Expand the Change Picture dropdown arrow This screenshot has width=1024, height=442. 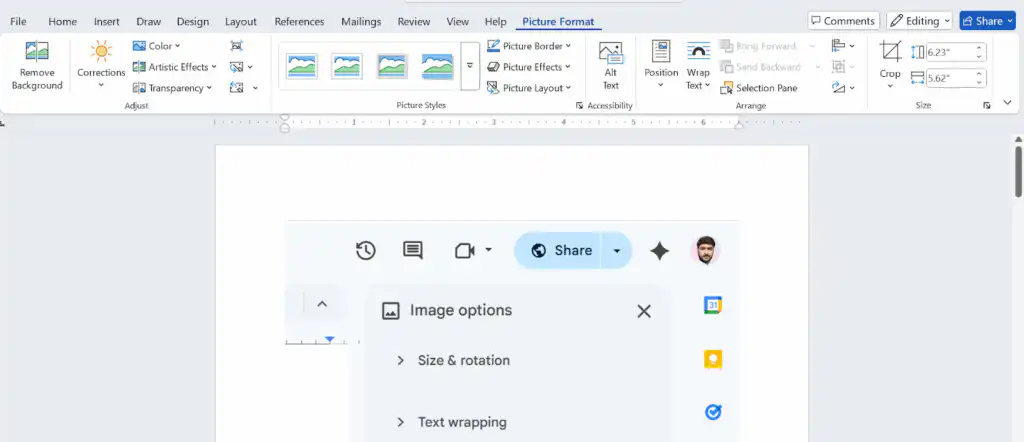point(250,67)
